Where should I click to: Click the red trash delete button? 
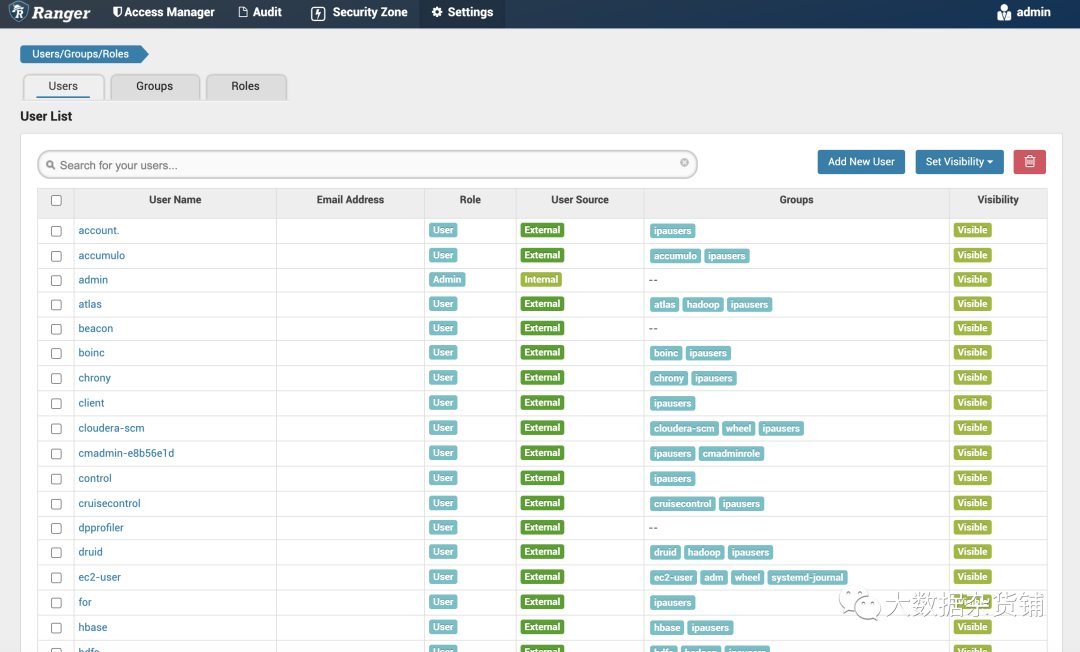click(x=1029, y=162)
